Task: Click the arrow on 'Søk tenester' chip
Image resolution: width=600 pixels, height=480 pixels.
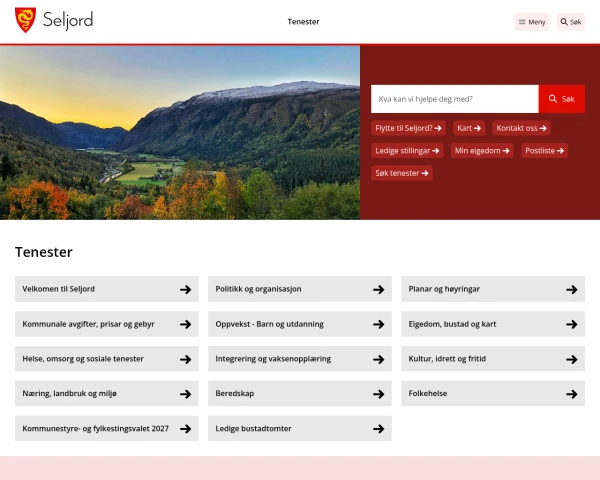Action: point(425,173)
